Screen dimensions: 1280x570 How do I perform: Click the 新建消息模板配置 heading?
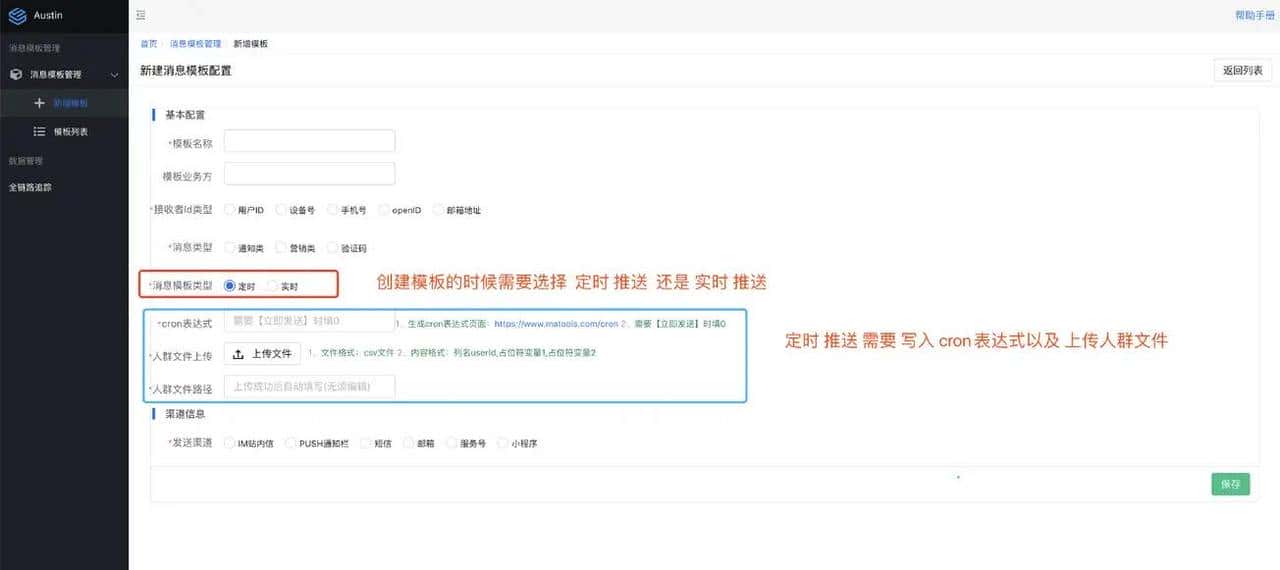186,71
